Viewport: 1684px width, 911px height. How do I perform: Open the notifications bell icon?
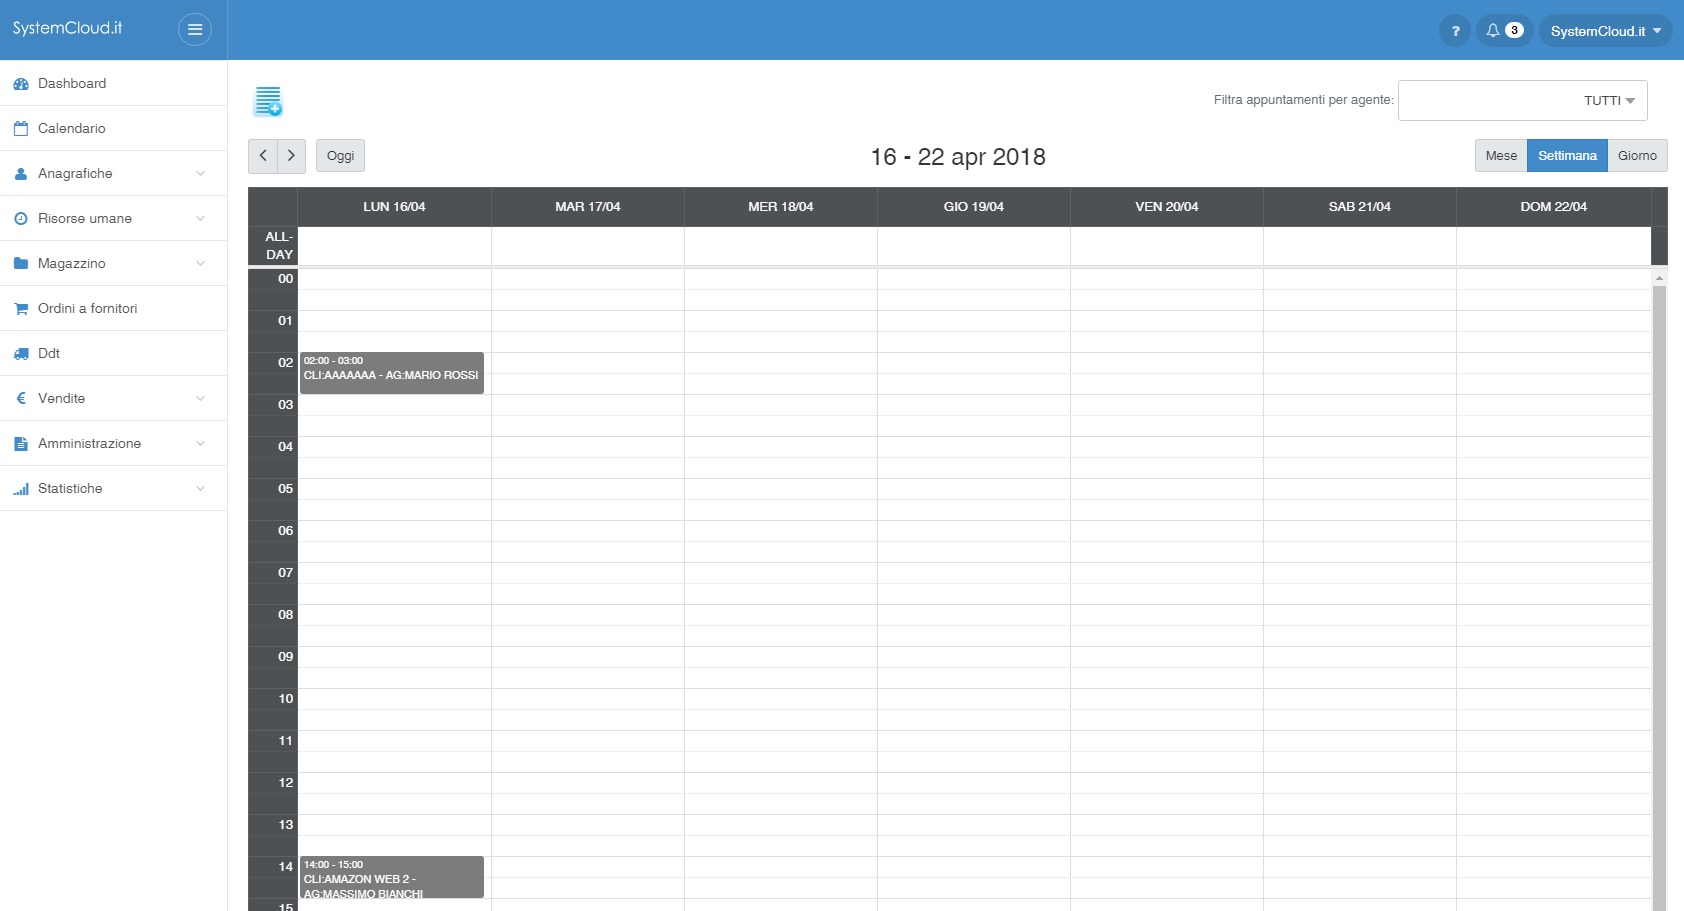(x=1493, y=31)
